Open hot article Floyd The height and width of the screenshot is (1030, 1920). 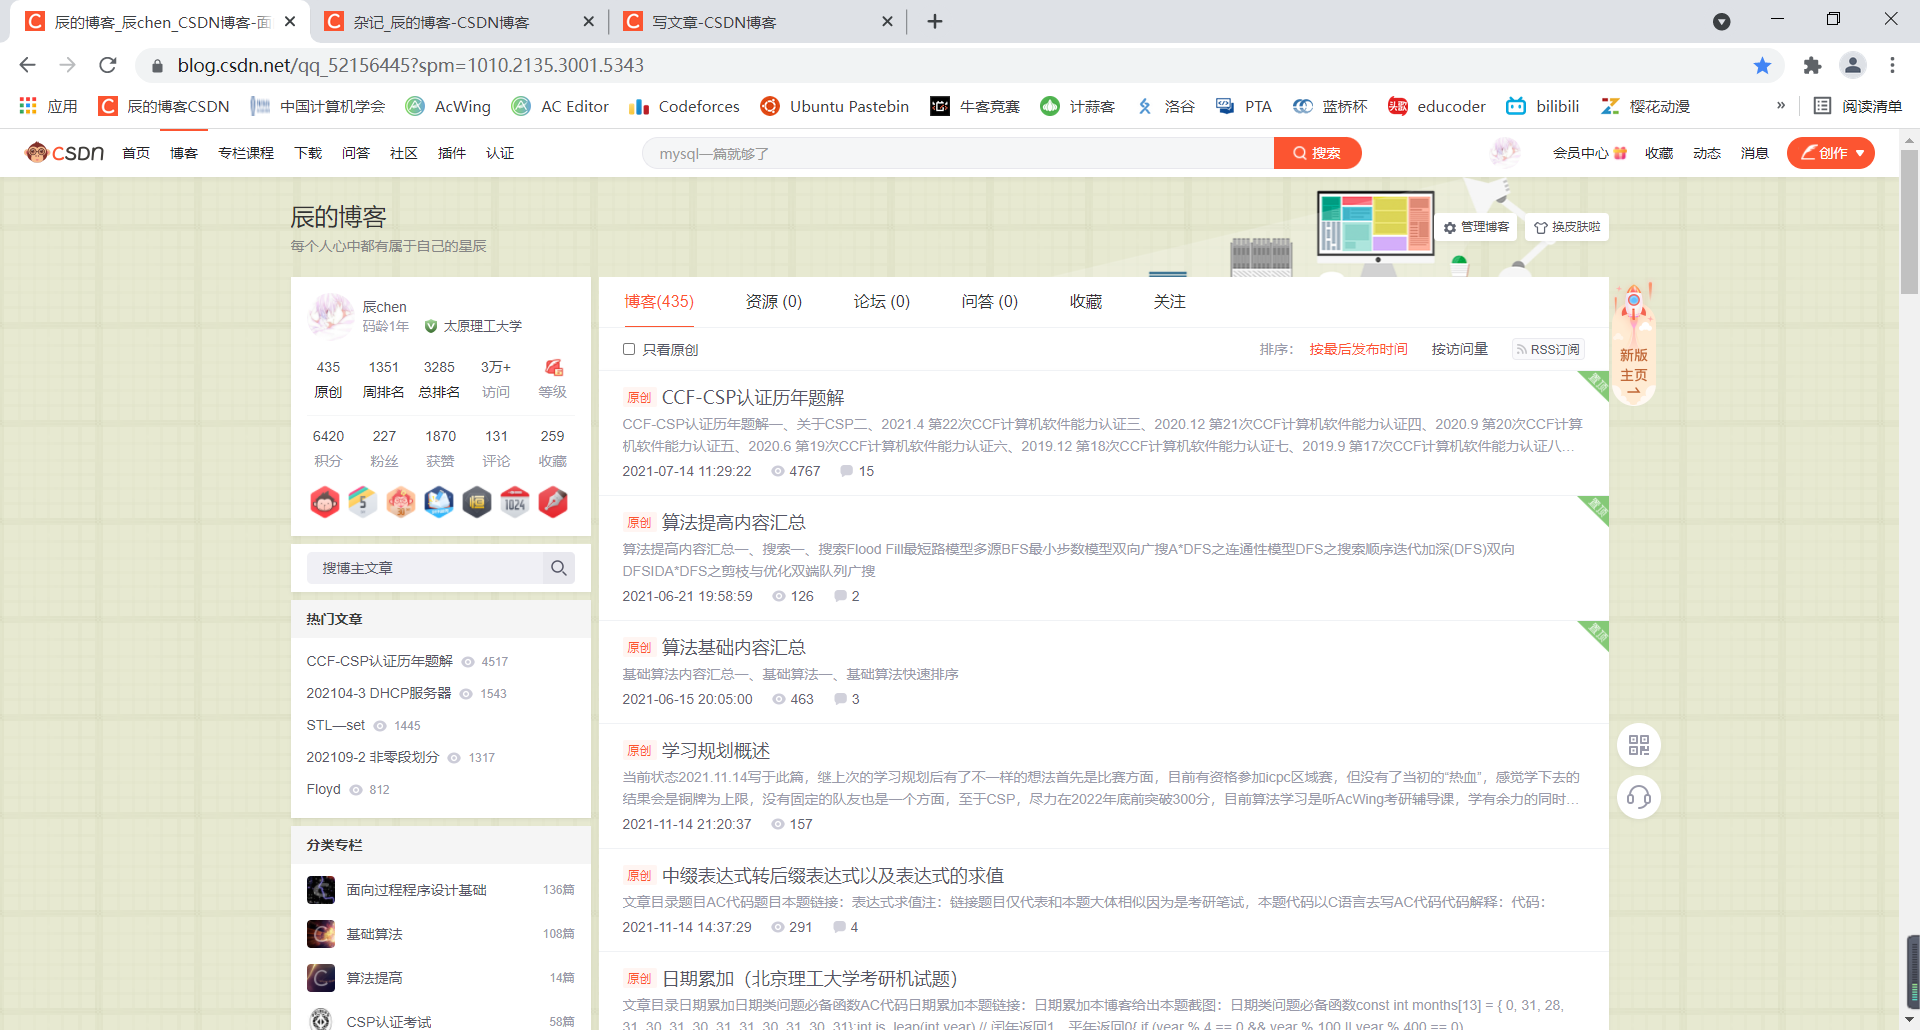(x=323, y=789)
